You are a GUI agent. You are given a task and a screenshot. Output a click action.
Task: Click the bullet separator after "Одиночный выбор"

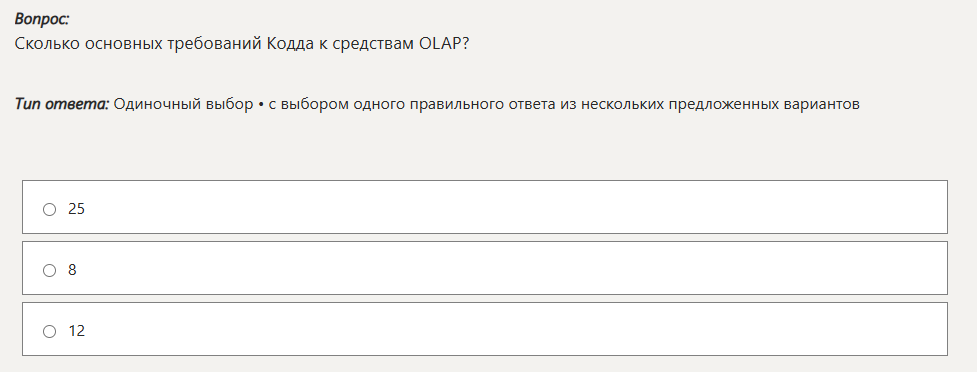261,105
